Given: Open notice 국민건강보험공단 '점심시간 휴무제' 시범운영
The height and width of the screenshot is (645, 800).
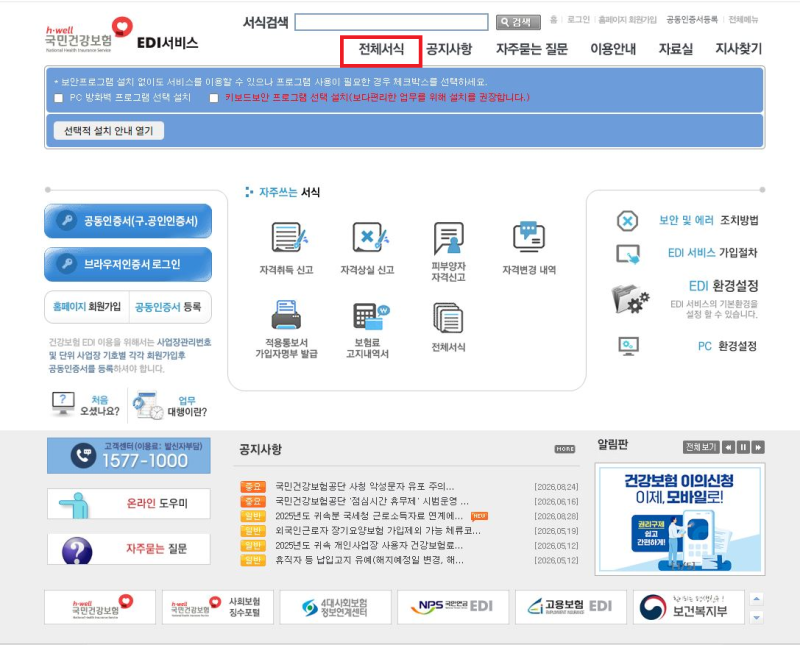Looking at the screenshot, I should pyautogui.click(x=372, y=501).
